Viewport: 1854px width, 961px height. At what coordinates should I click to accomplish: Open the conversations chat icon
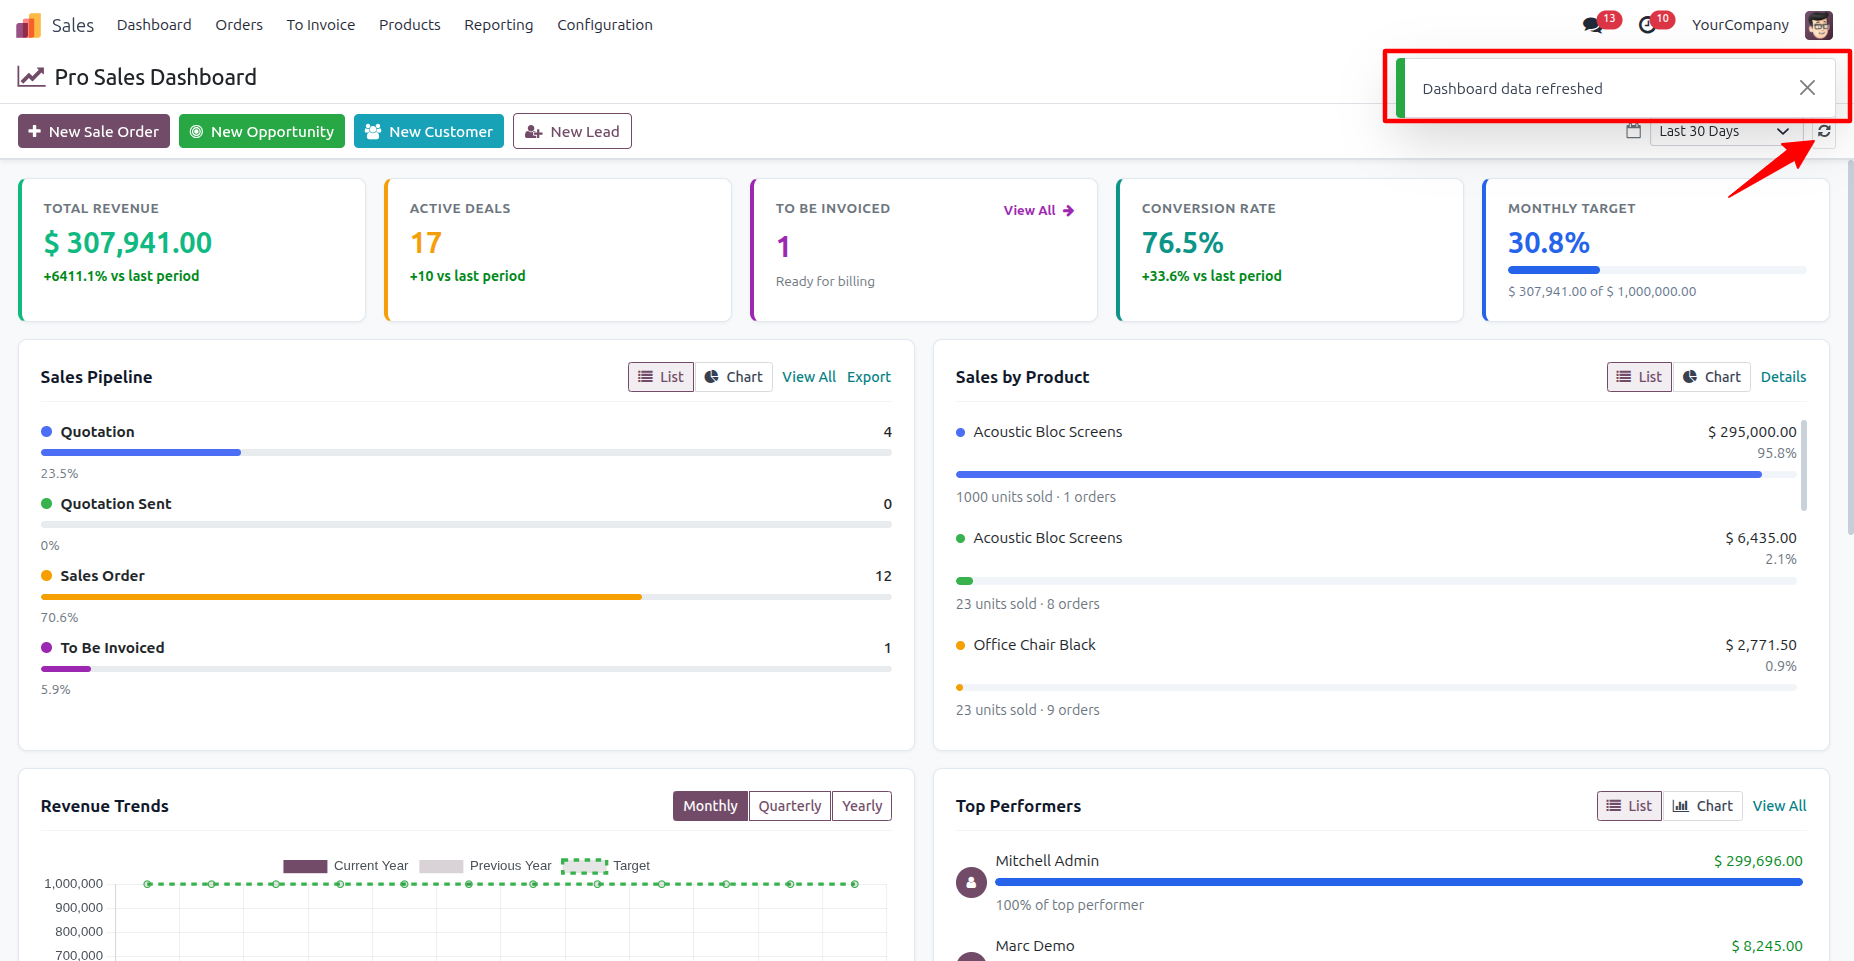[x=1592, y=25]
